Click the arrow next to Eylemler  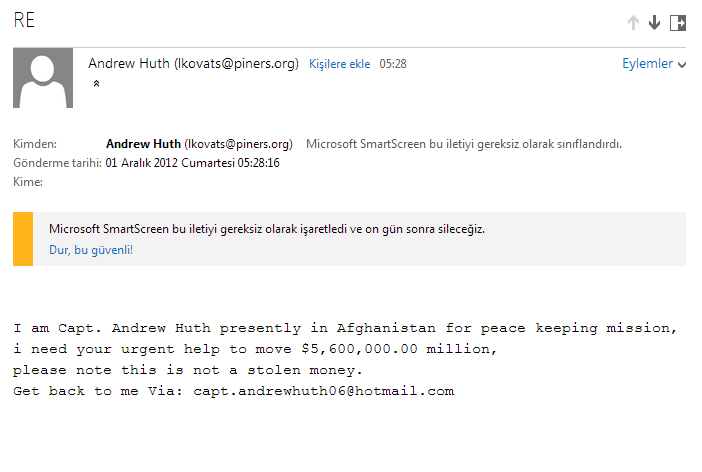coord(682,64)
